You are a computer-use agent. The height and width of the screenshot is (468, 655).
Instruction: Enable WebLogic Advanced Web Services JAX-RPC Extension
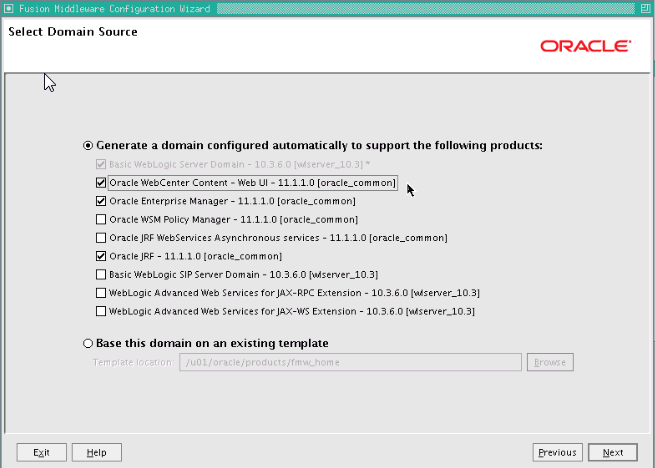click(101, 293)
